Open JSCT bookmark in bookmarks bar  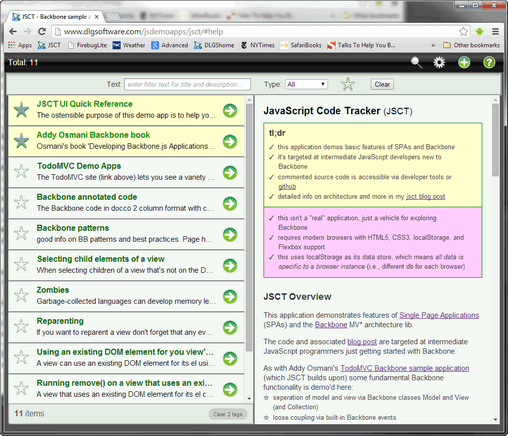click(49, 45)
